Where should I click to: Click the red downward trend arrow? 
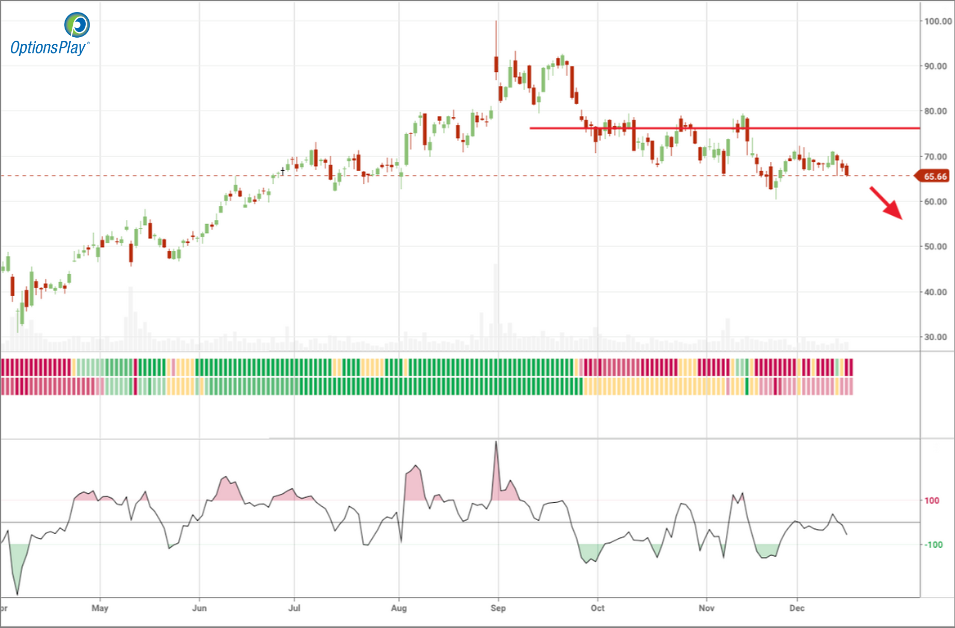coord(890,203)
